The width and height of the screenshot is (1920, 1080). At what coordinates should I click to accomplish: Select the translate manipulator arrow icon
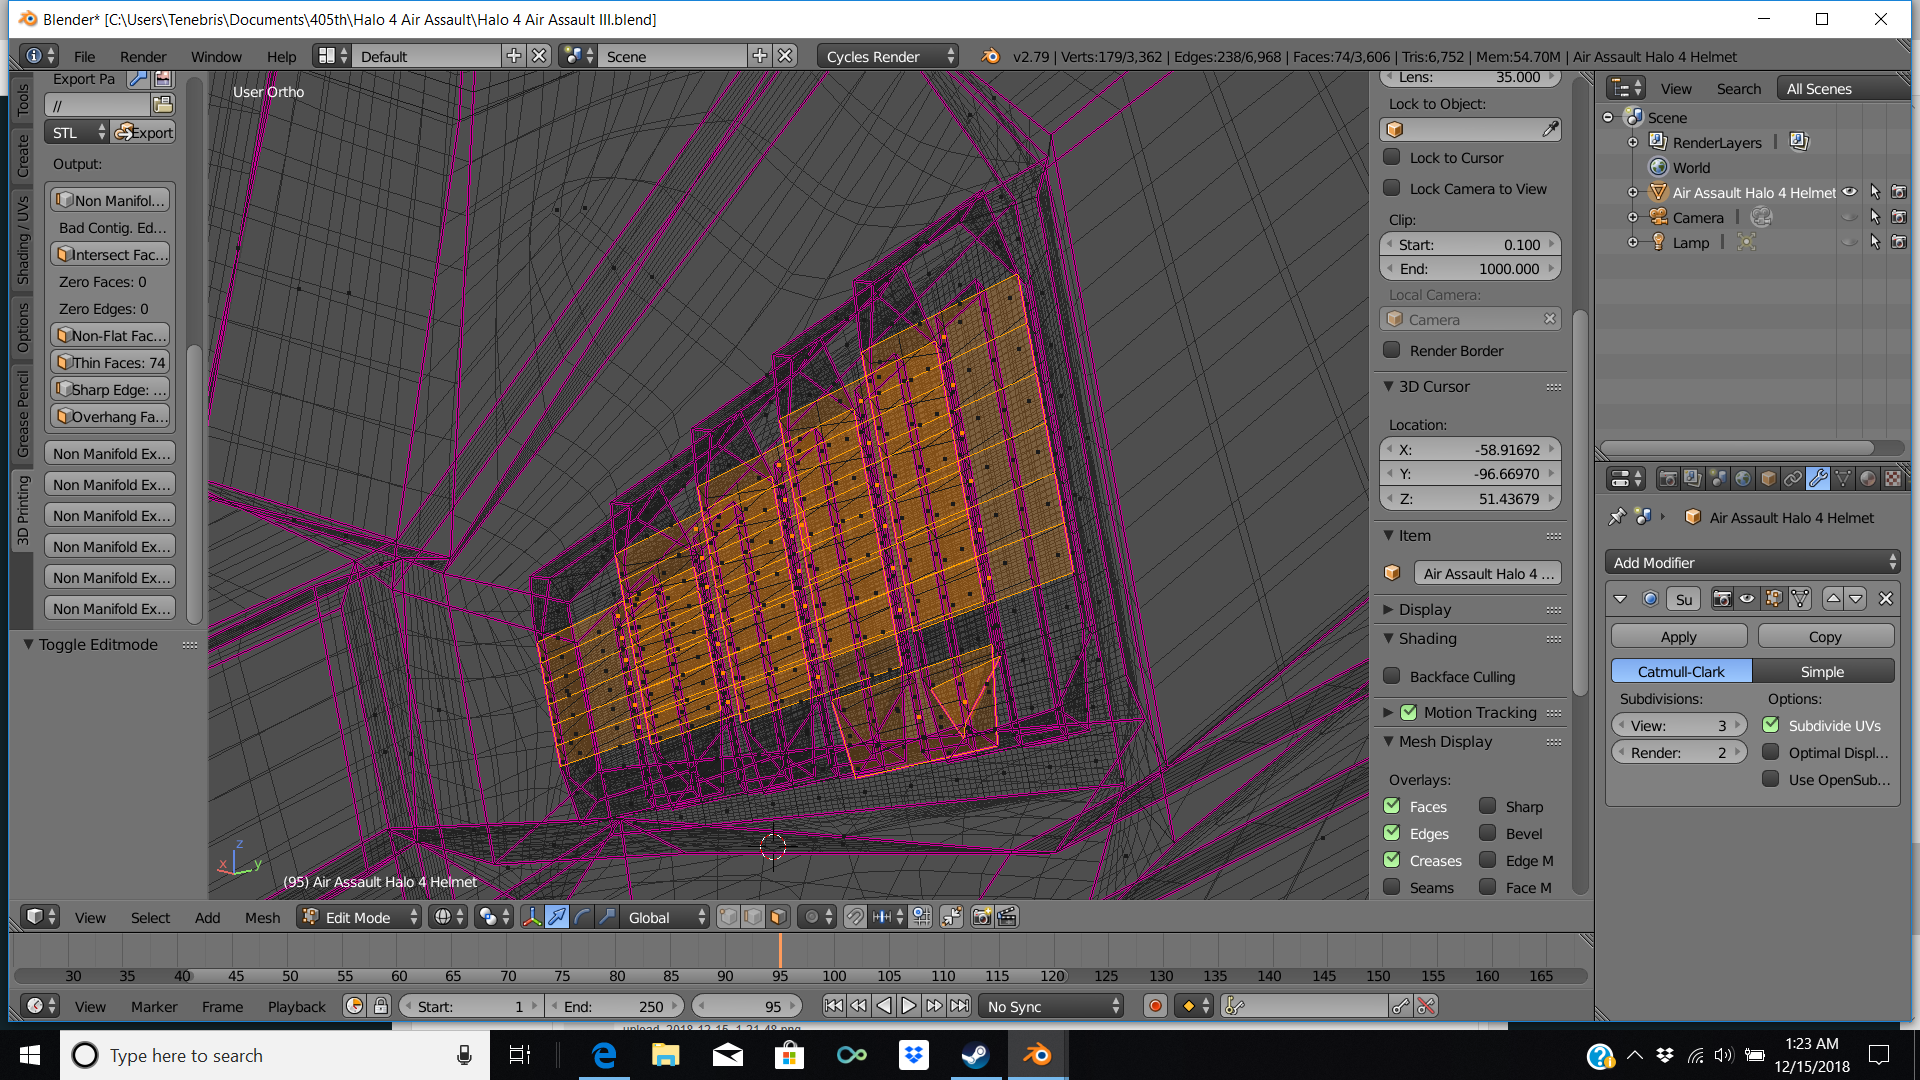pyautogui.click(x=557, y=917)
